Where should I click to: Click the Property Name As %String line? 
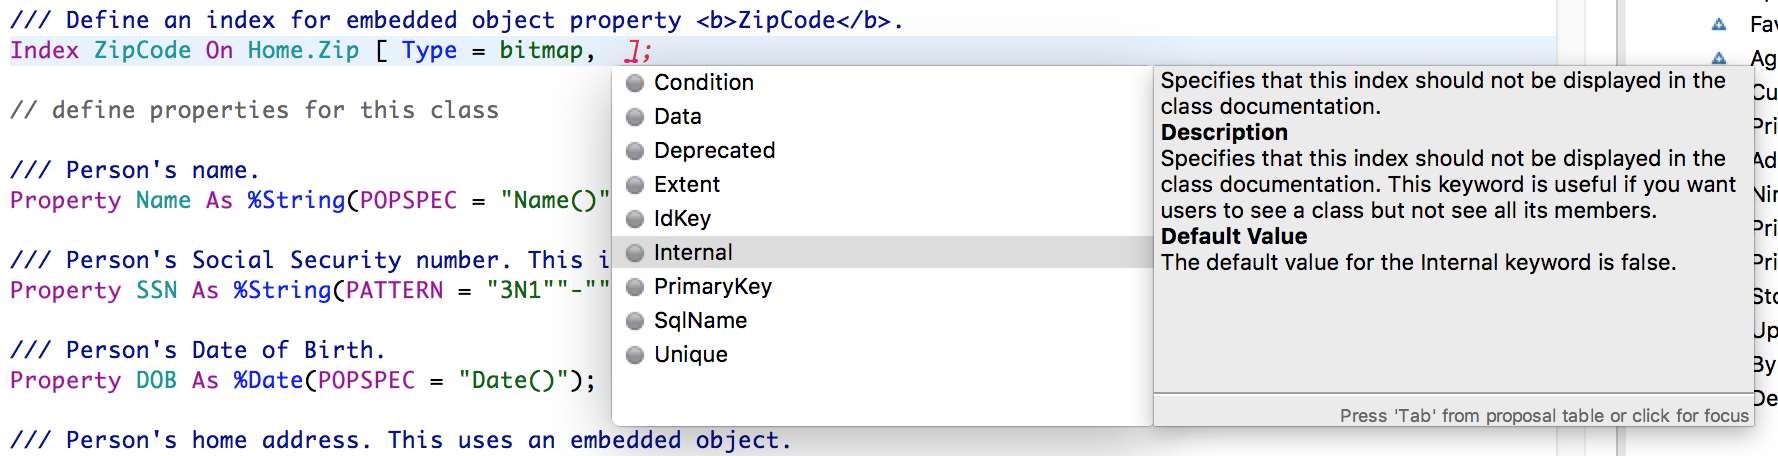300,200
